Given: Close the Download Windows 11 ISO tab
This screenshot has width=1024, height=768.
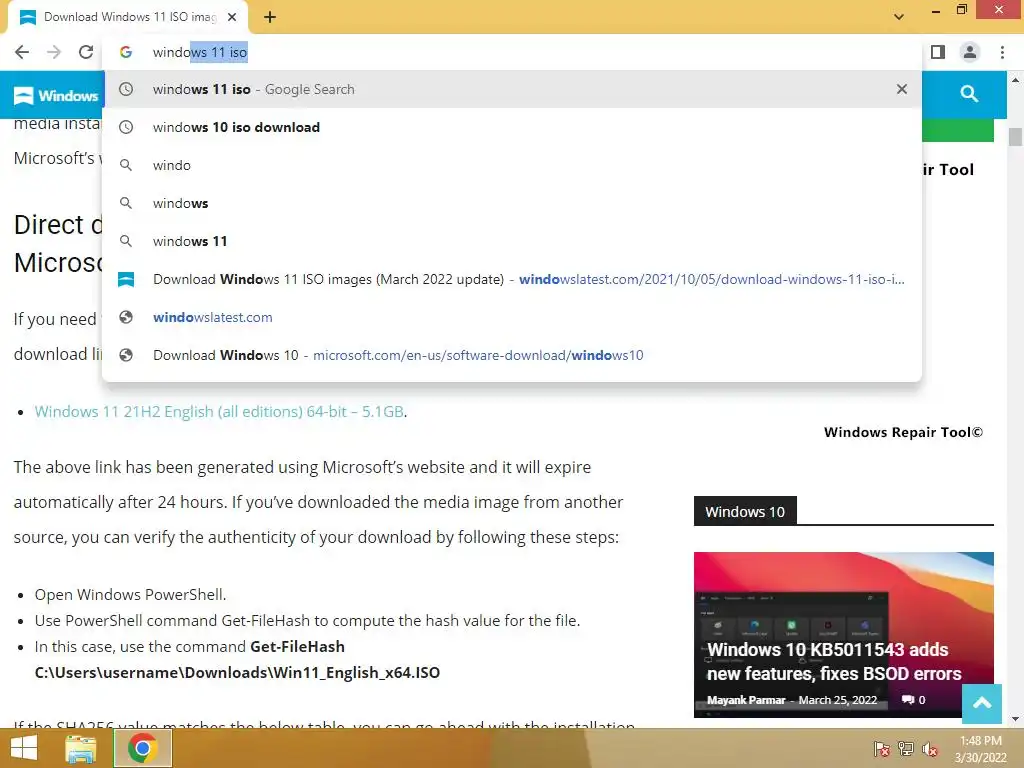Looking at the screenshot, I should tap(232, 17).
